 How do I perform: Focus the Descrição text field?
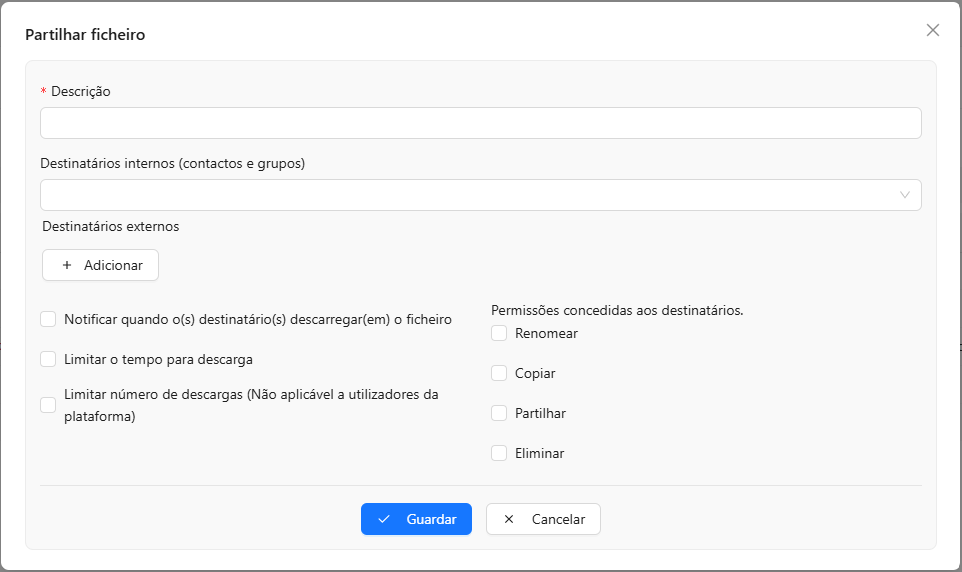click(480, 124)
